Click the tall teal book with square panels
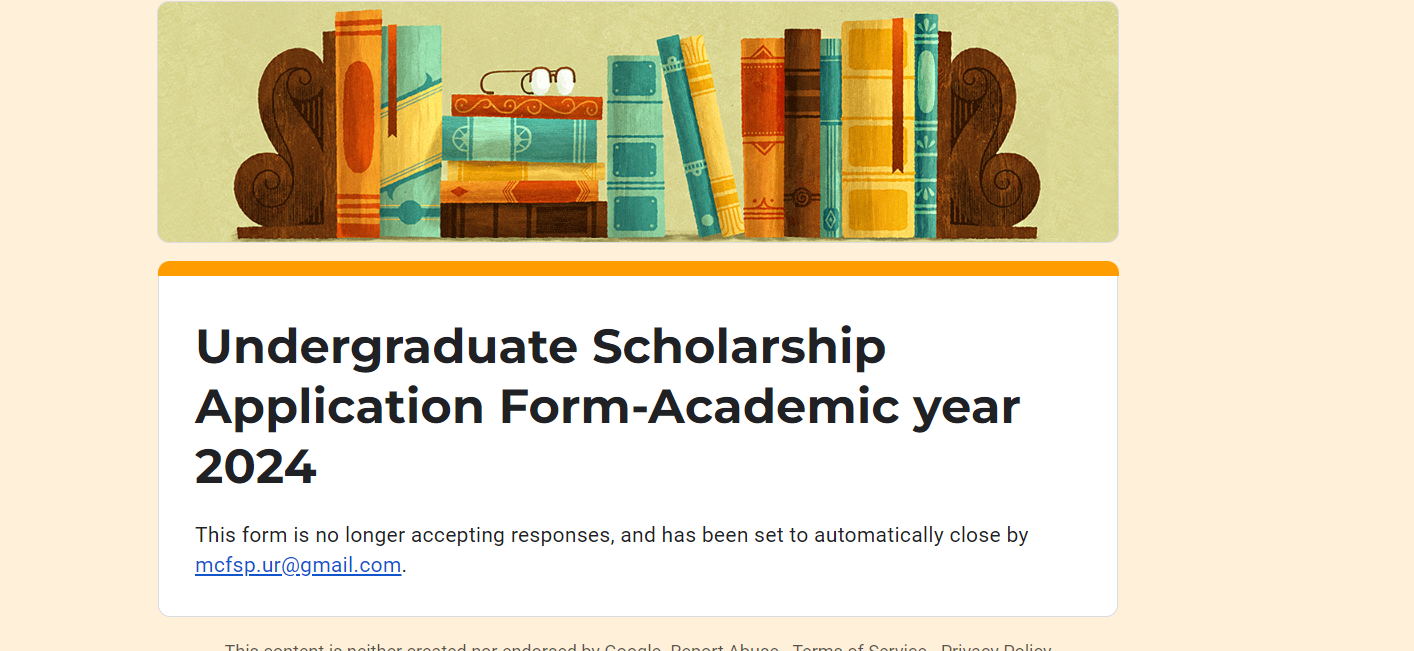Viewport: 1414px width, 651px height. 635,146
